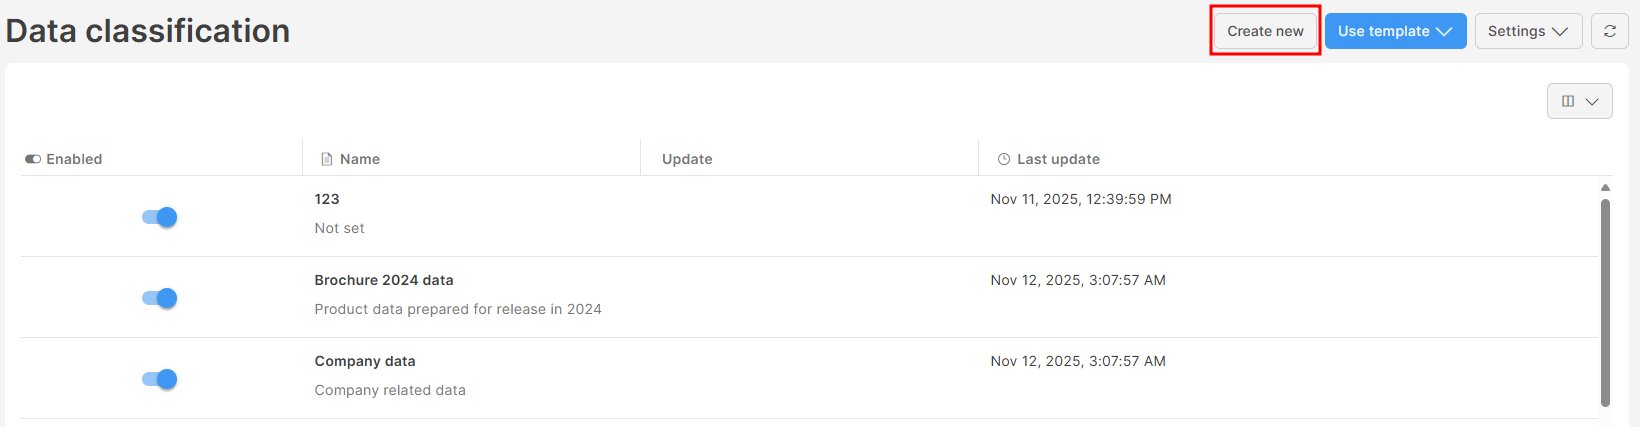The width and height of the screenshot is (1640, 427).
Task: Open the column chooser icon dropdown
Action: [x=1579, y=101]
